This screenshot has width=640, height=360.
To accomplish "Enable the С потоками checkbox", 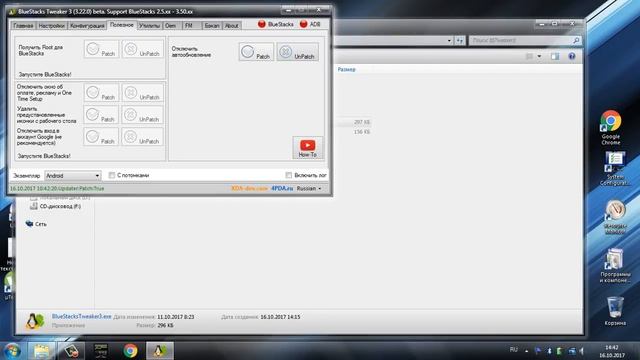I will coord(111,175).
